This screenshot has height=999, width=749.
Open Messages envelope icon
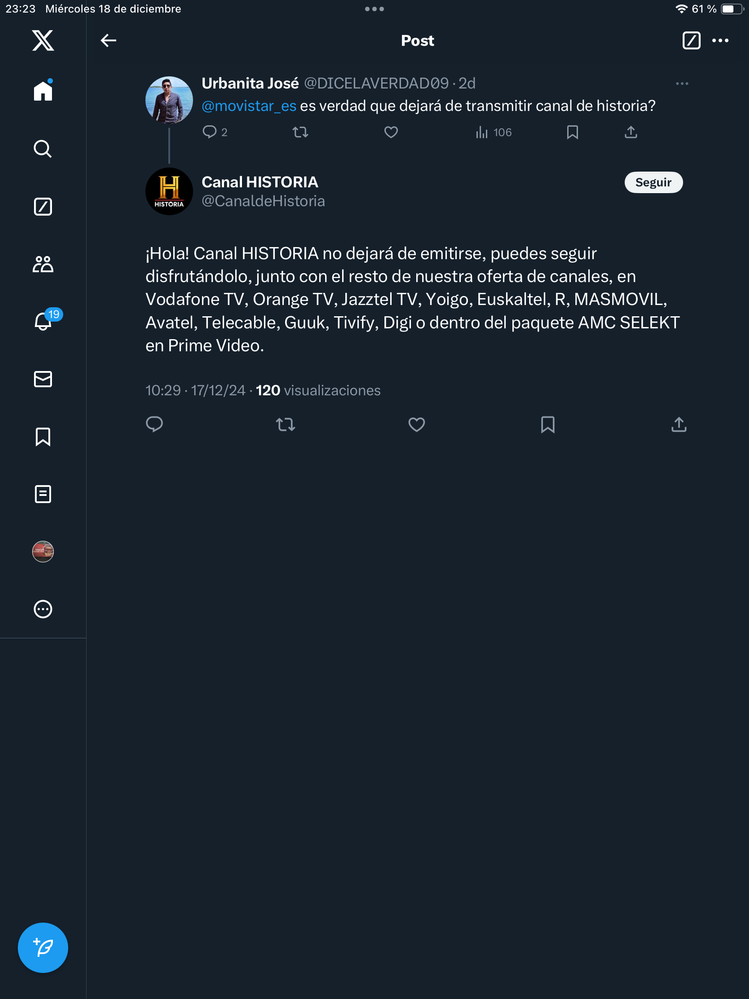point(42,379)
